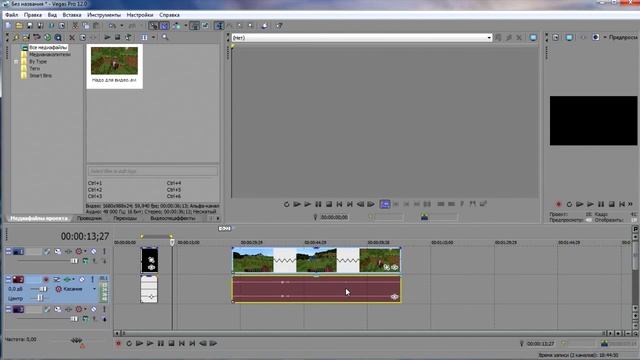Open the Файл menu

click(11, 15)
